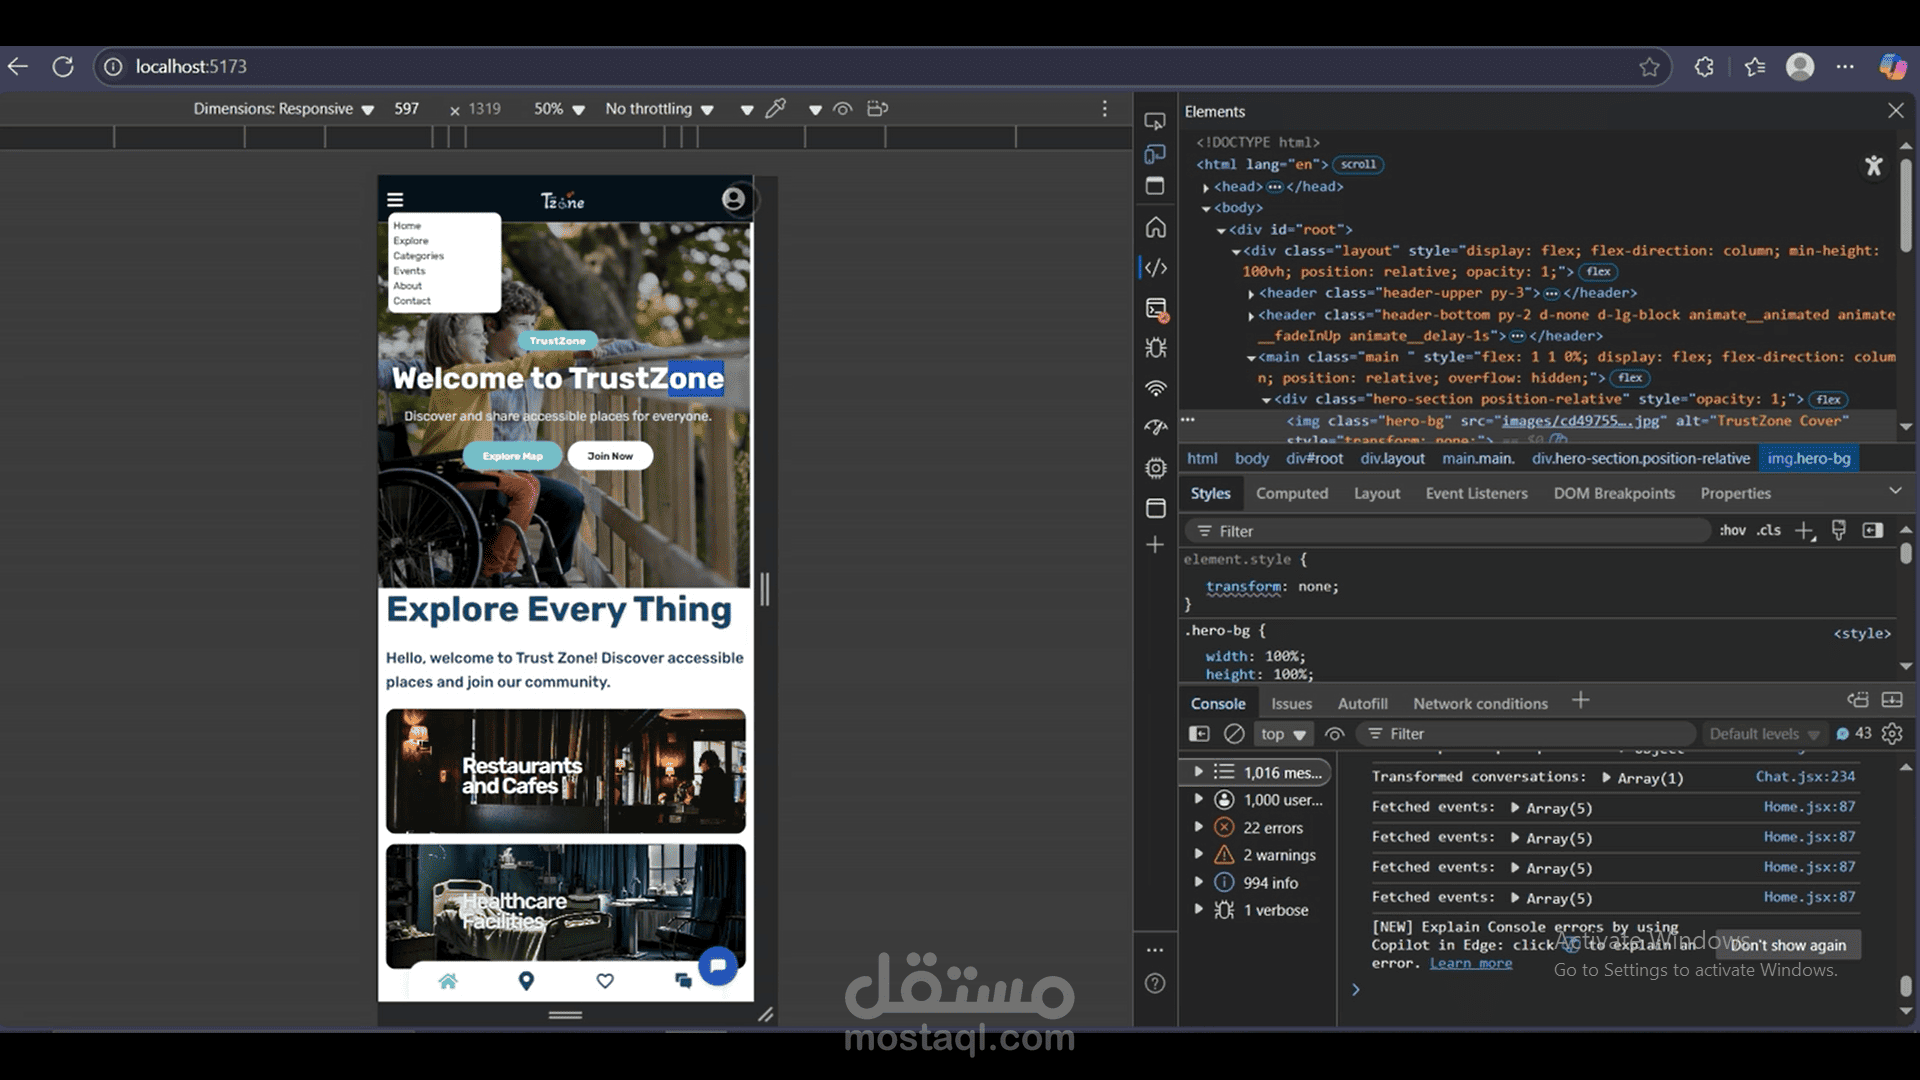The width and height of the screenshot is (1920, 1080).
Task: Open the Sources bug icon in sidebar
Action: (1155, 348)
